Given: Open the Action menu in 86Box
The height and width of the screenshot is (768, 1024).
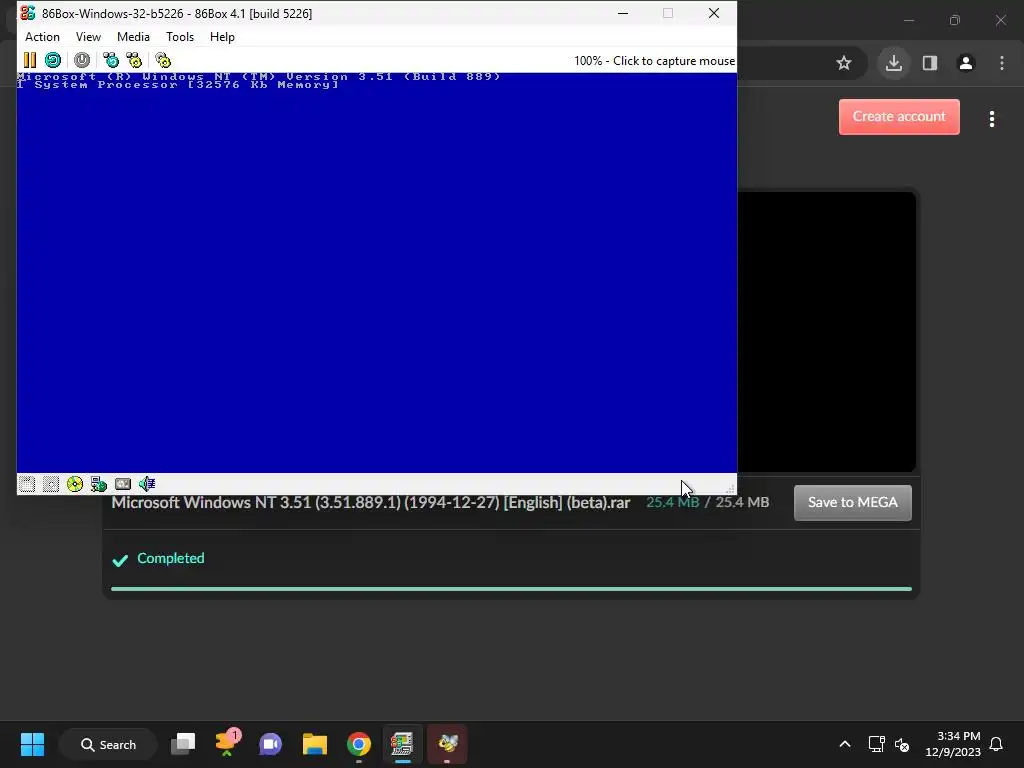Looking at the screenshot, I should pos(42,37).
